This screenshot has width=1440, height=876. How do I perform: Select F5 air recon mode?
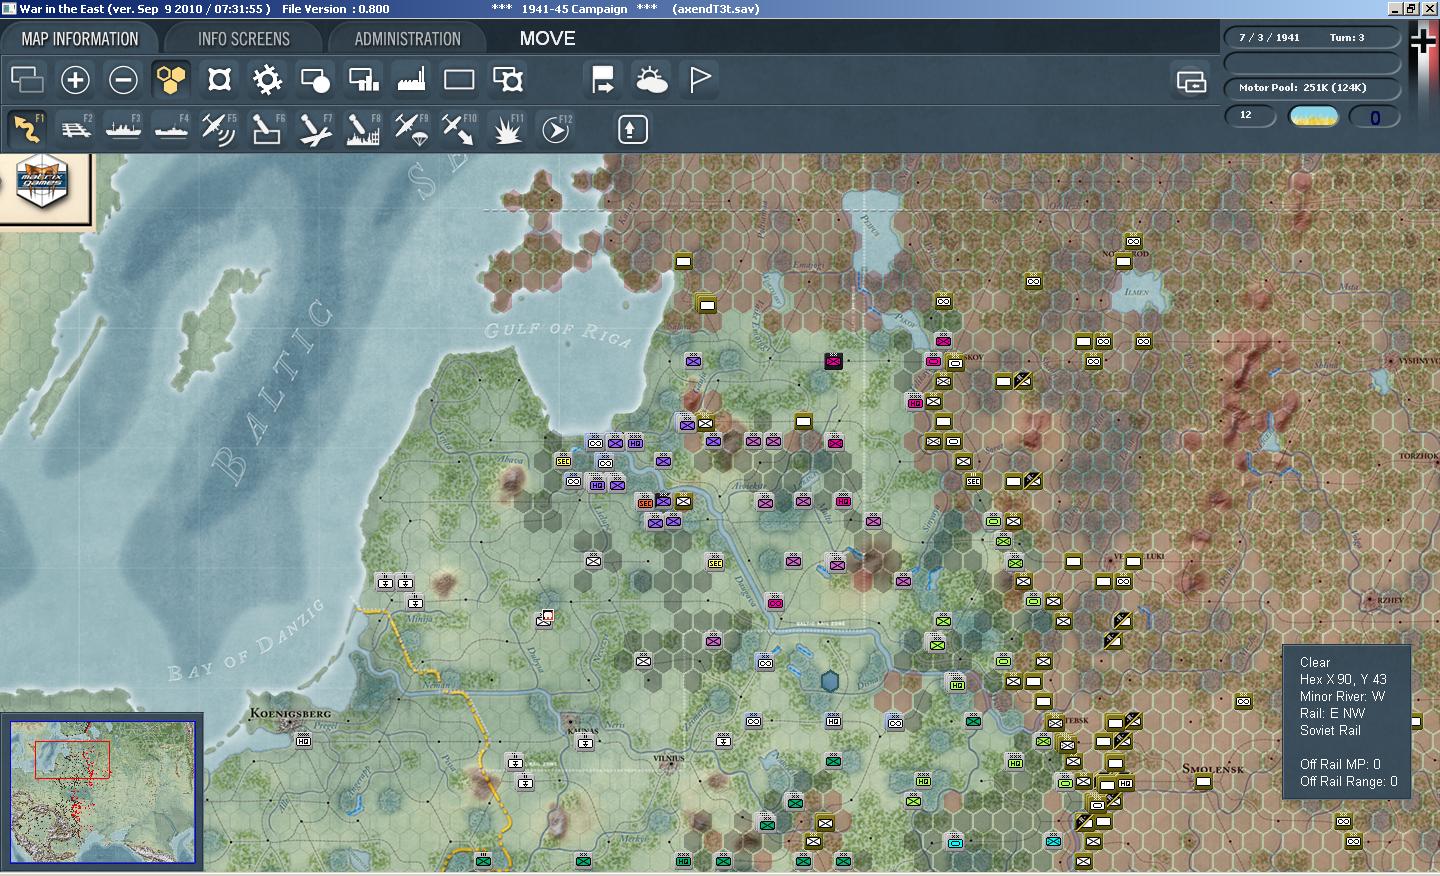pos(219,129)
